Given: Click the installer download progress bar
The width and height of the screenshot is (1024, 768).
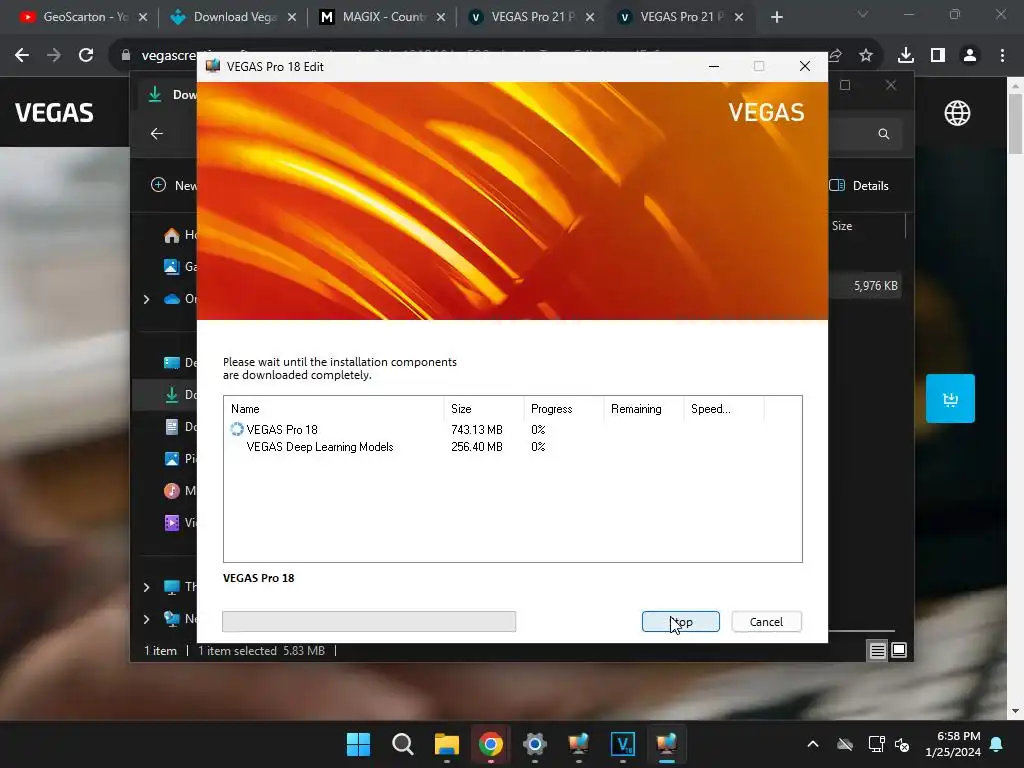Looking at the screenshot, I should (369, 622).
